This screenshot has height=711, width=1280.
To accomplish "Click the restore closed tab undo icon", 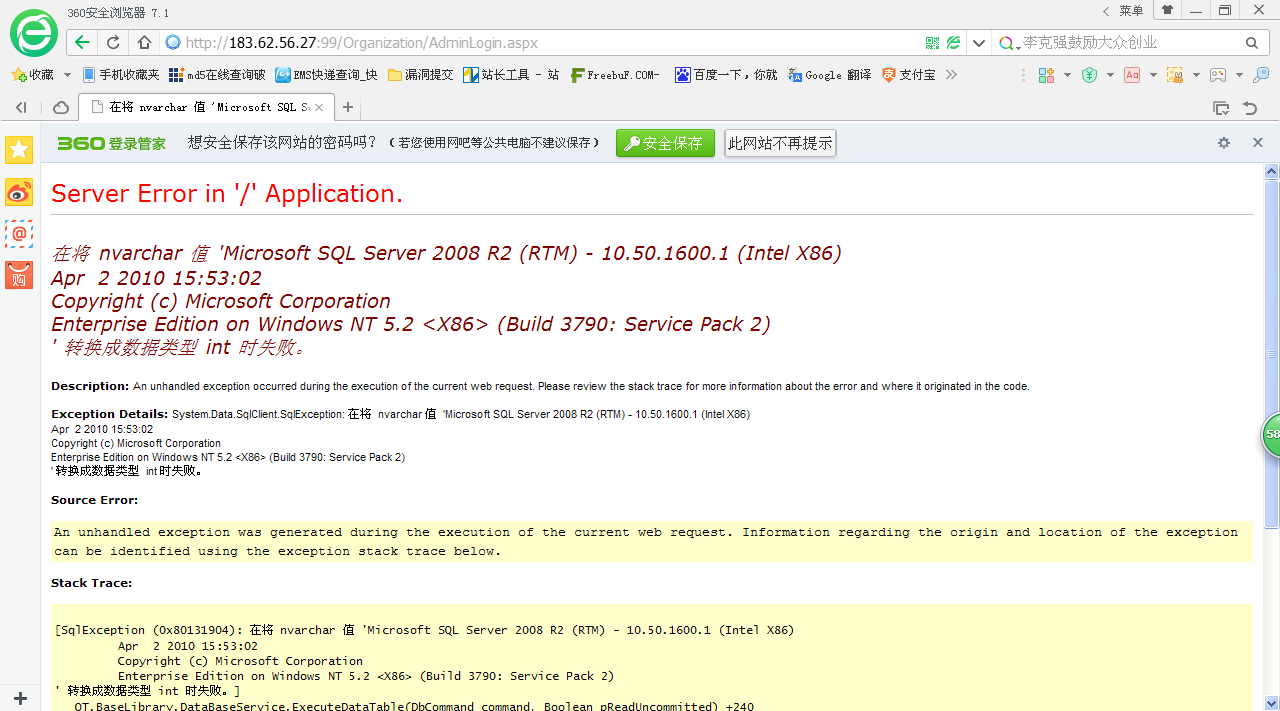I will tap(1250, 107).
